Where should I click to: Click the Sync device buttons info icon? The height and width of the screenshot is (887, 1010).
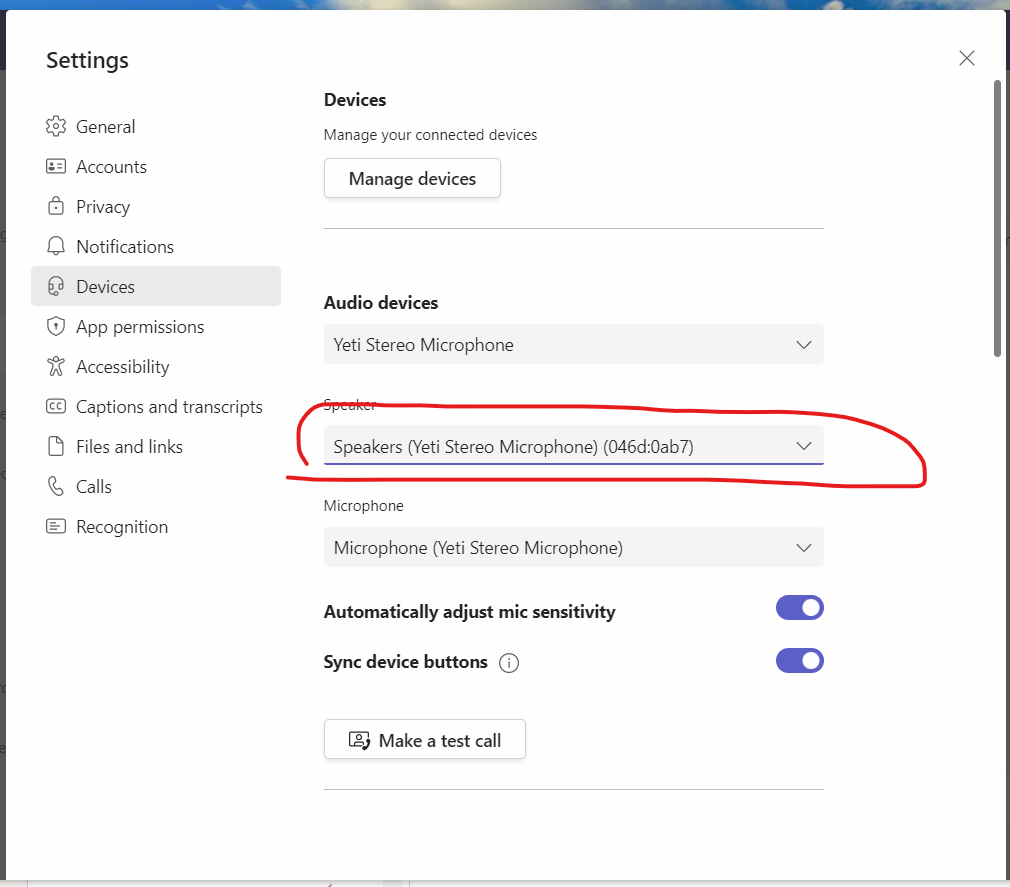509,663
